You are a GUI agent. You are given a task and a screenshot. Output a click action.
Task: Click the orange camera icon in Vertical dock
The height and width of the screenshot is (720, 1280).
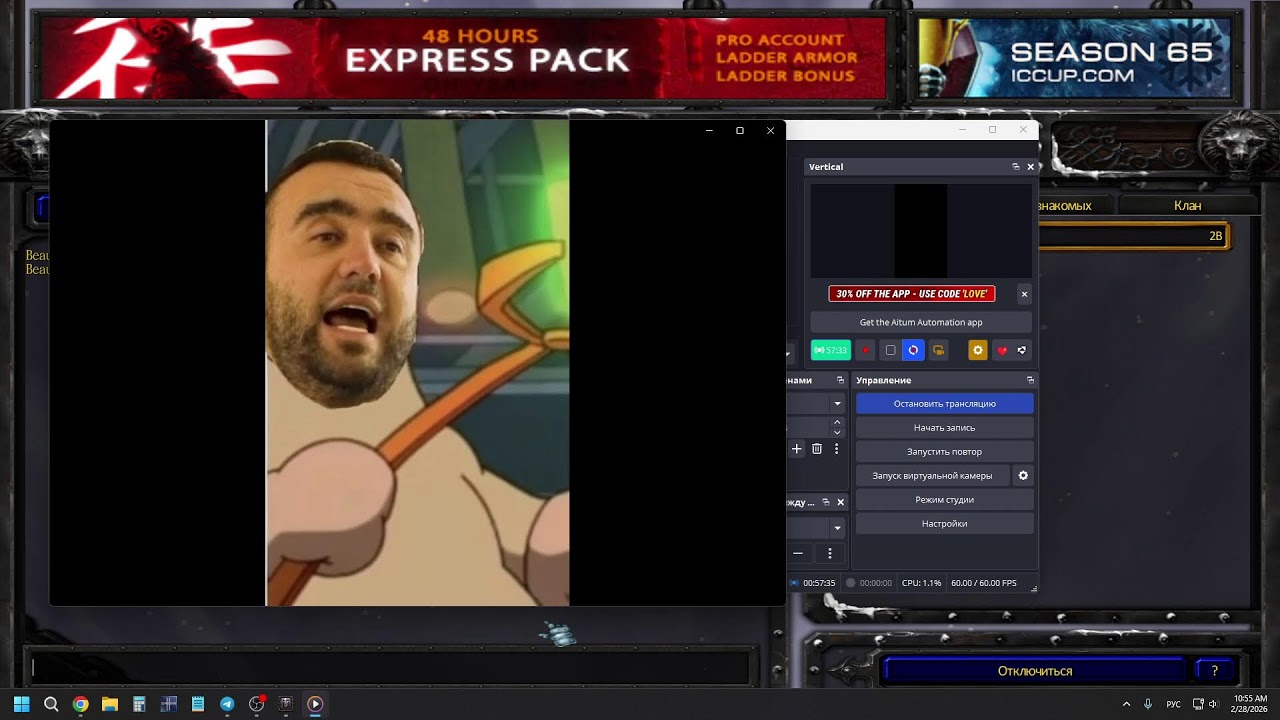click(938, 350)
